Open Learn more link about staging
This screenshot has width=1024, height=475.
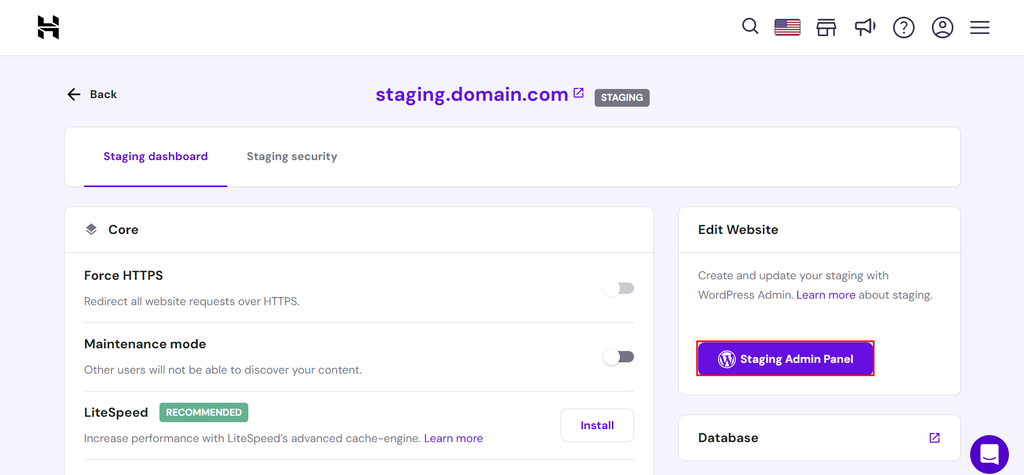pyautogui.click(x=825, y=295)
